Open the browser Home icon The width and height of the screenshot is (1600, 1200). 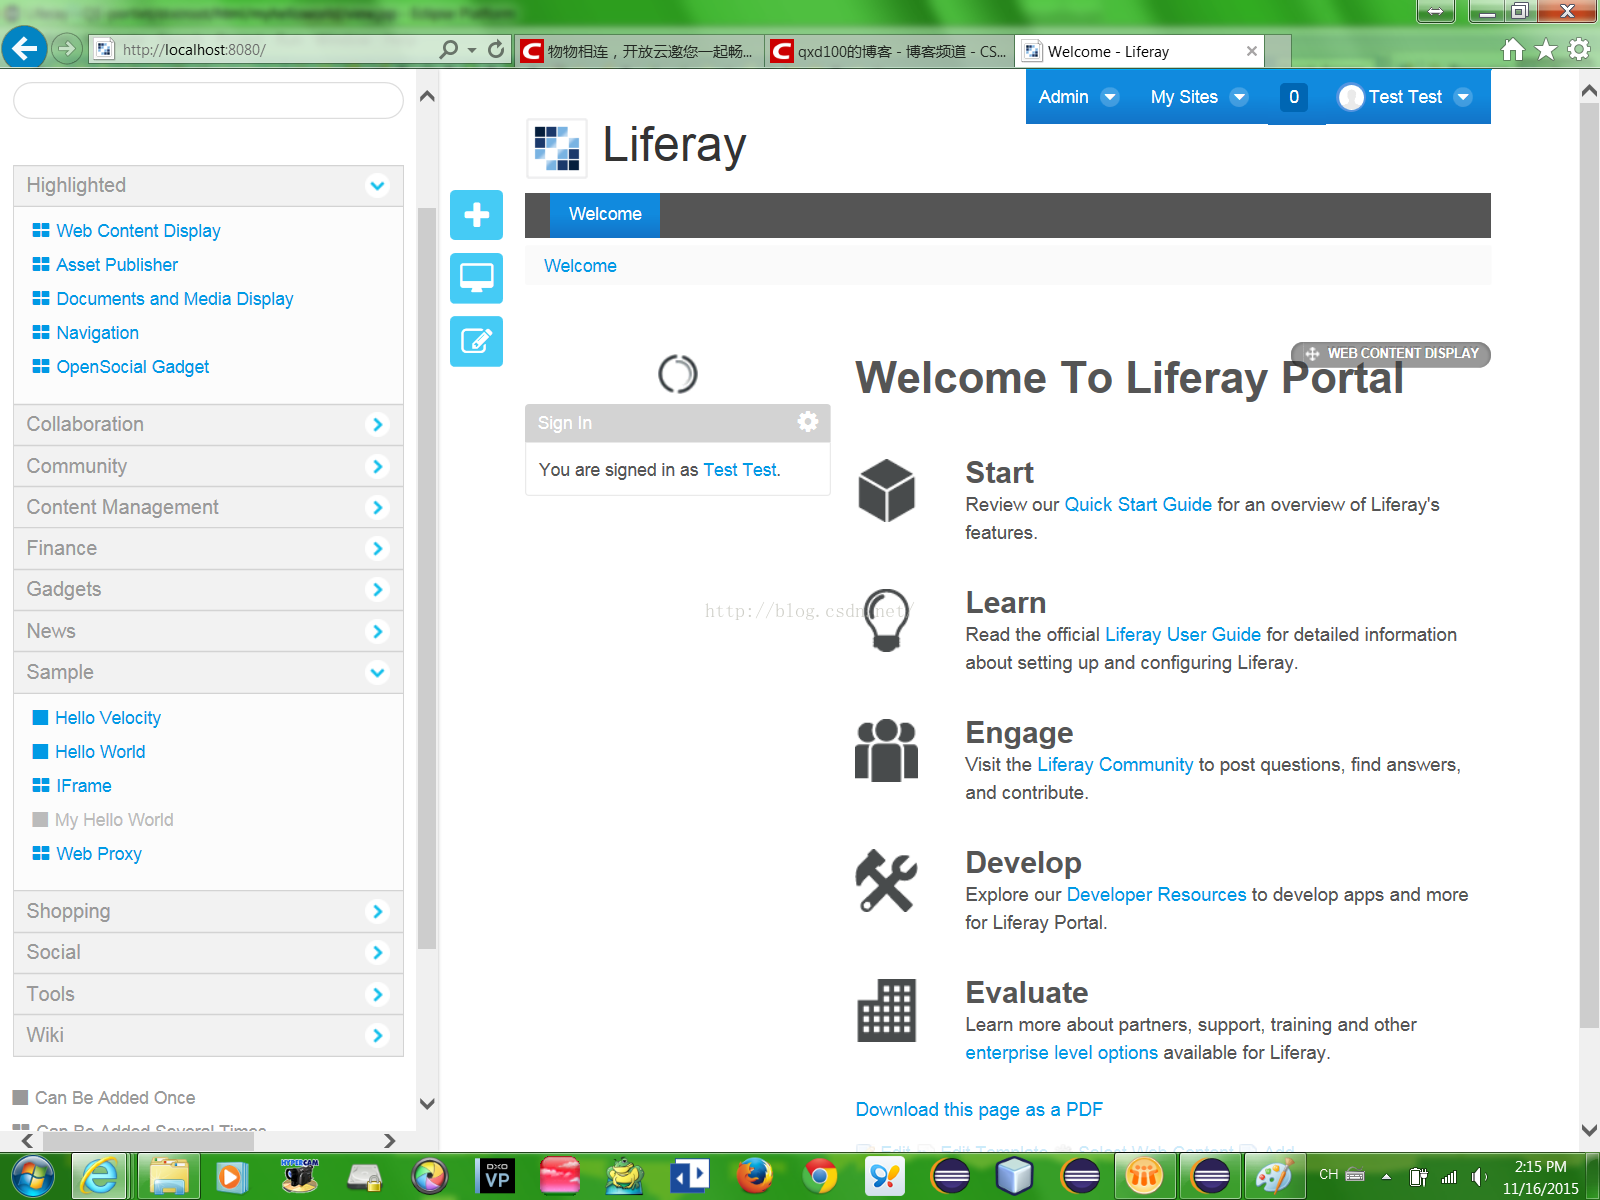pos(1513,49)
